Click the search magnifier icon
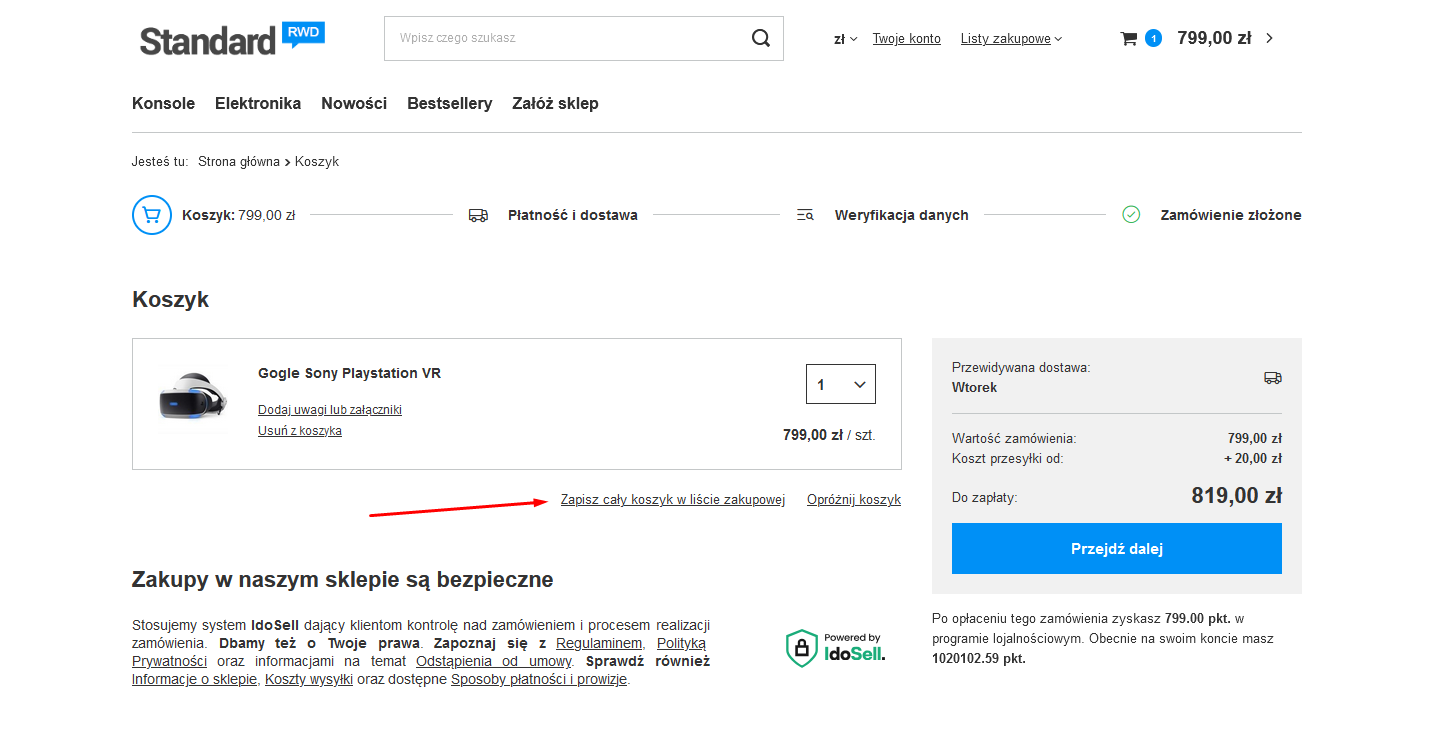The width and height of the screenshot is (1438, 750). [x=761, y=38]
